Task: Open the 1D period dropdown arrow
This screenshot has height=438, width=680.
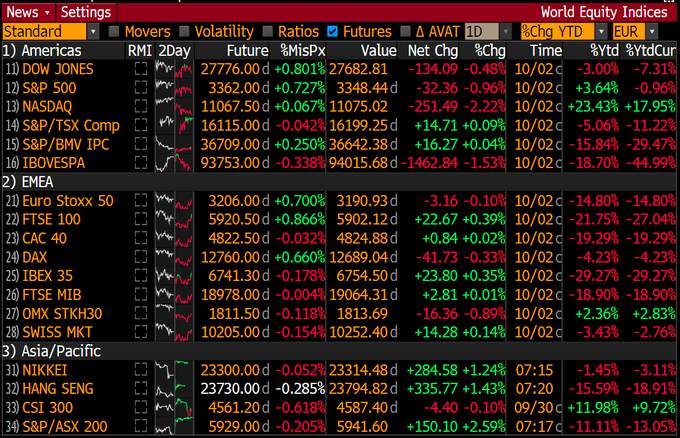Action: point(505,32)
